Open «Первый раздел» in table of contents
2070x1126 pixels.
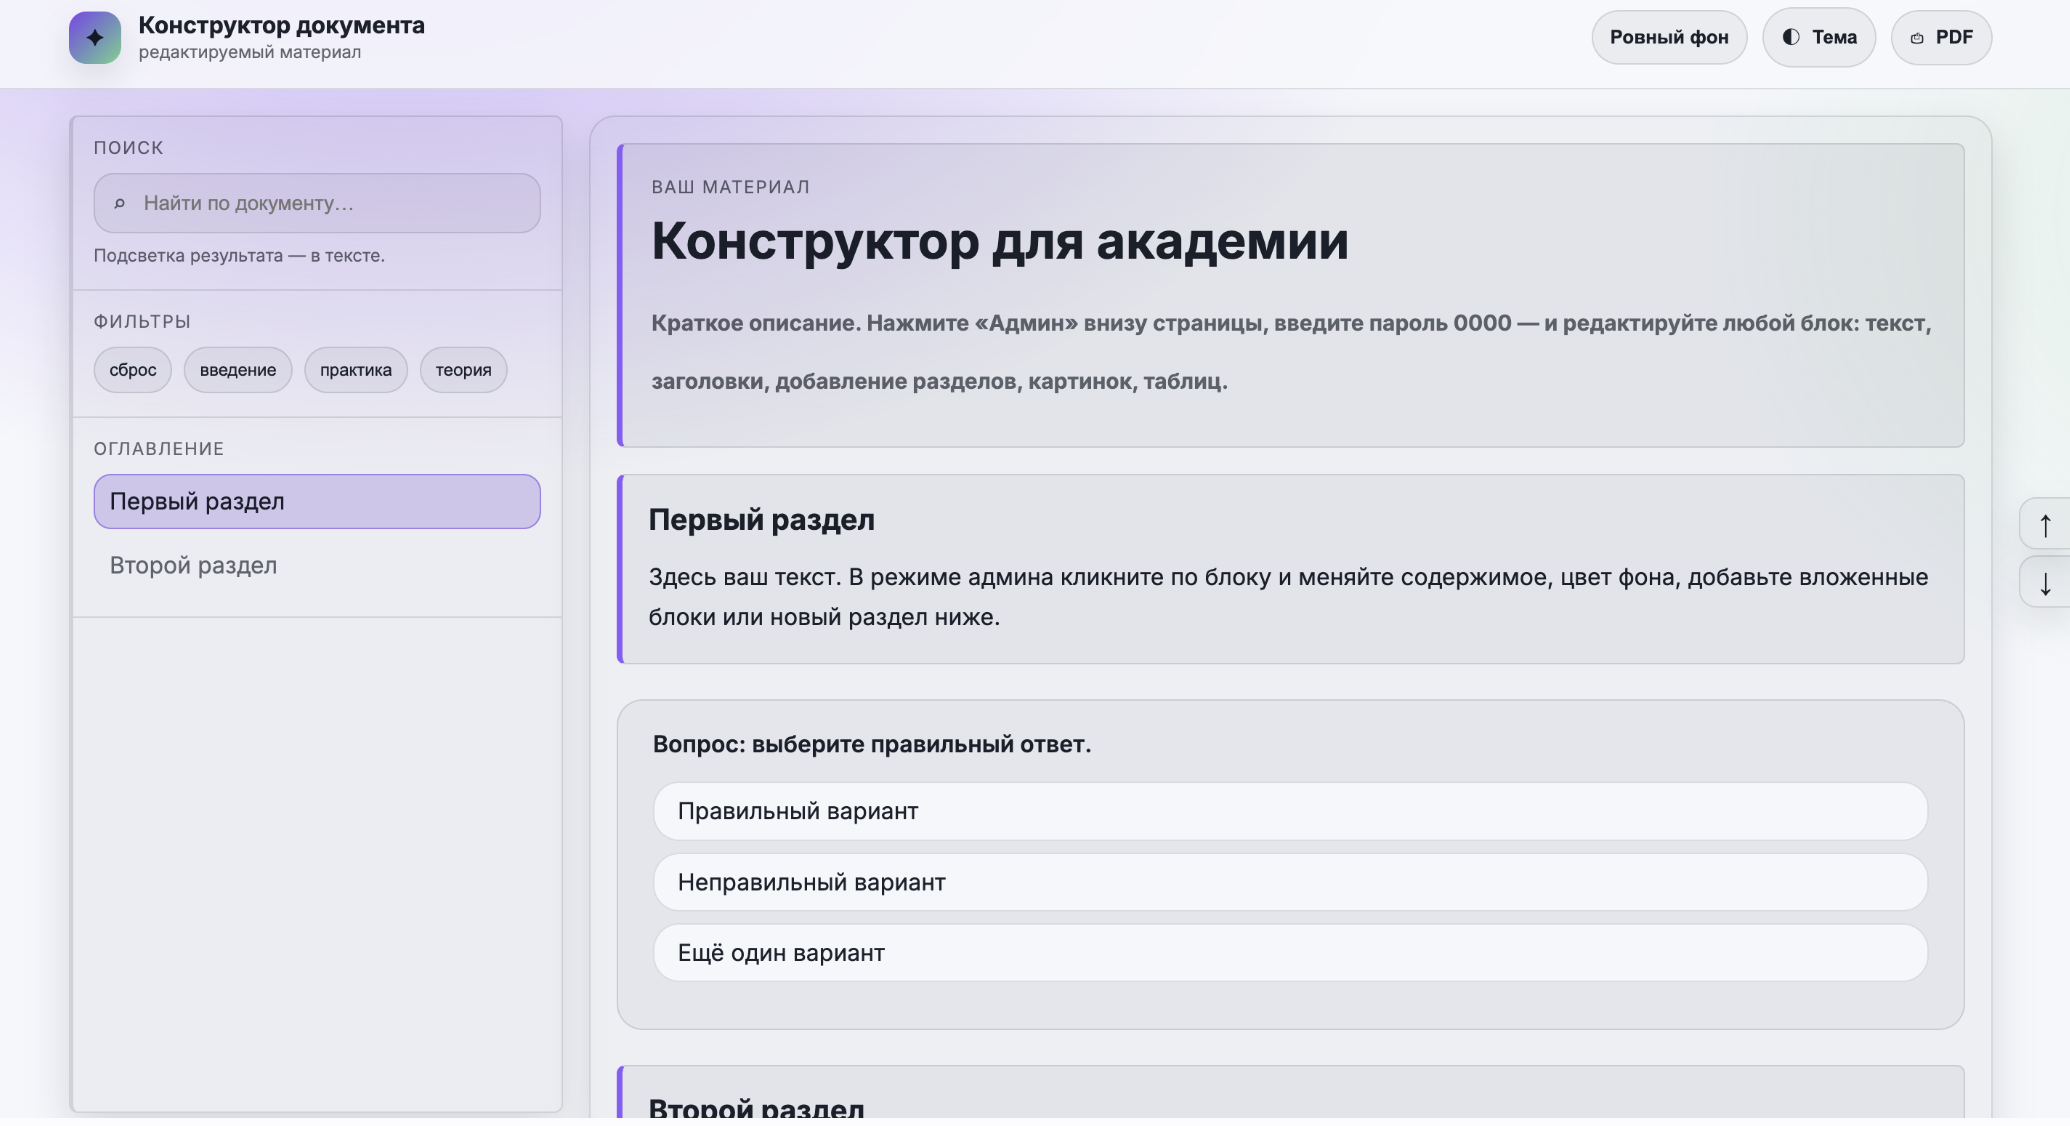316,501
